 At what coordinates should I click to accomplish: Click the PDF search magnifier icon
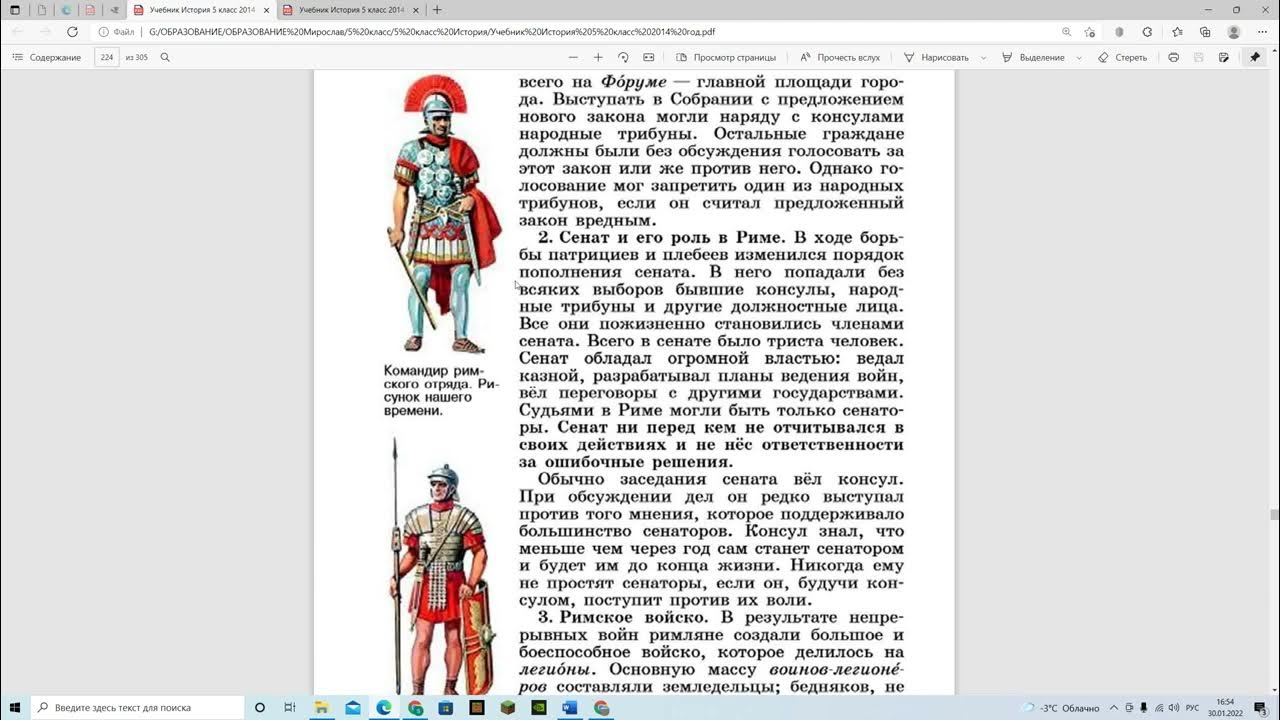point(165,57)
